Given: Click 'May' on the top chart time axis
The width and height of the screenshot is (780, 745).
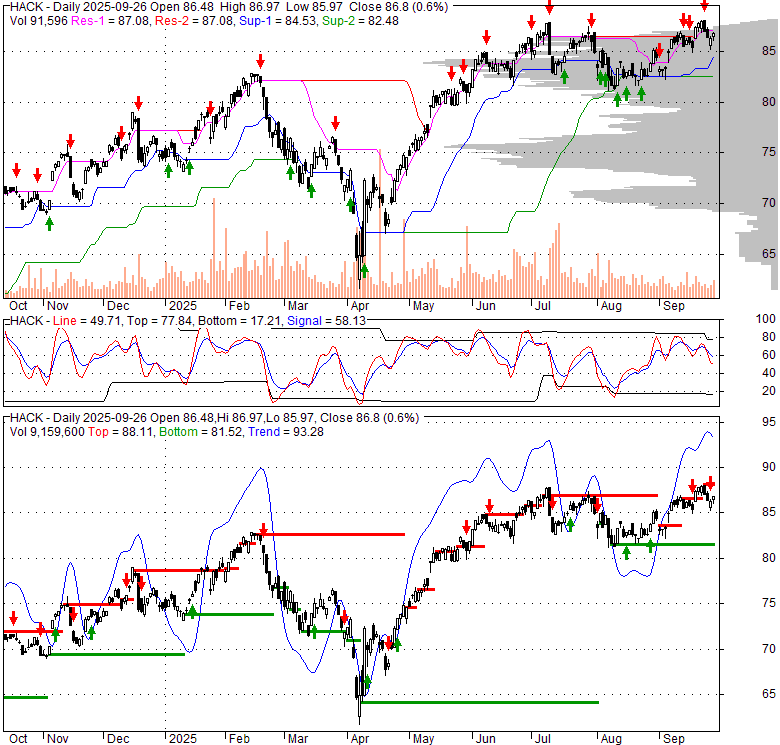Looking at the screenshot, I should coord(423,306).
